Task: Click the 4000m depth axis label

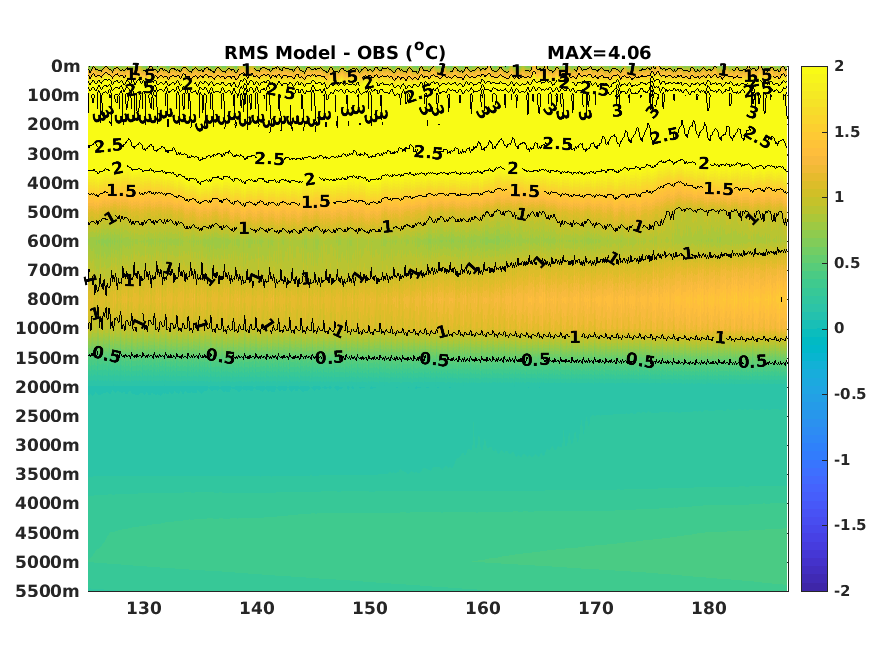Action: pyautogui.click(x=48, y=503)
